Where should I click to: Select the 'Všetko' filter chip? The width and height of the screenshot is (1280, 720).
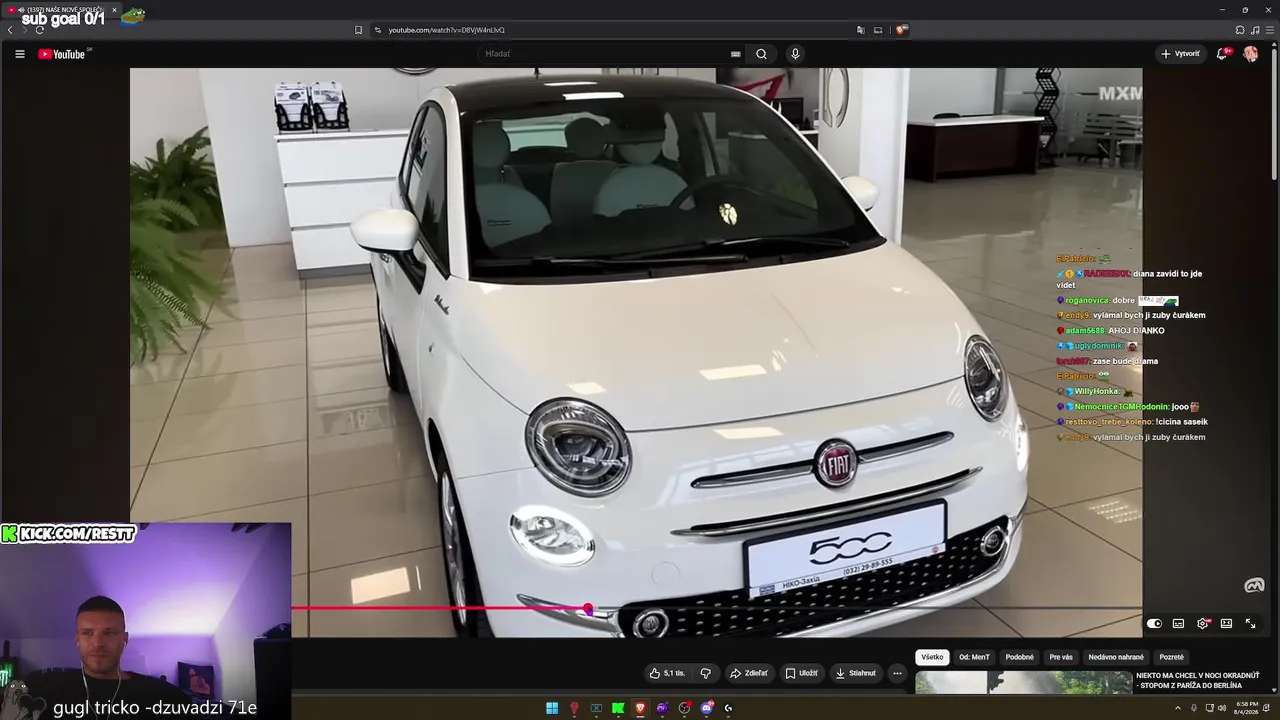point(932,657)
